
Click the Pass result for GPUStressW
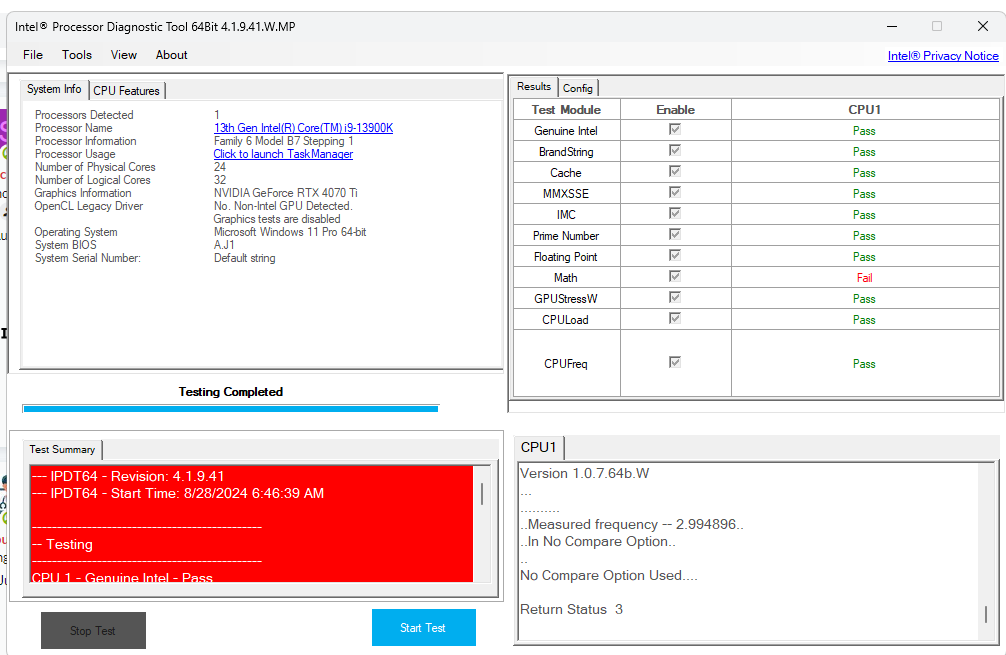pos(864,299)
